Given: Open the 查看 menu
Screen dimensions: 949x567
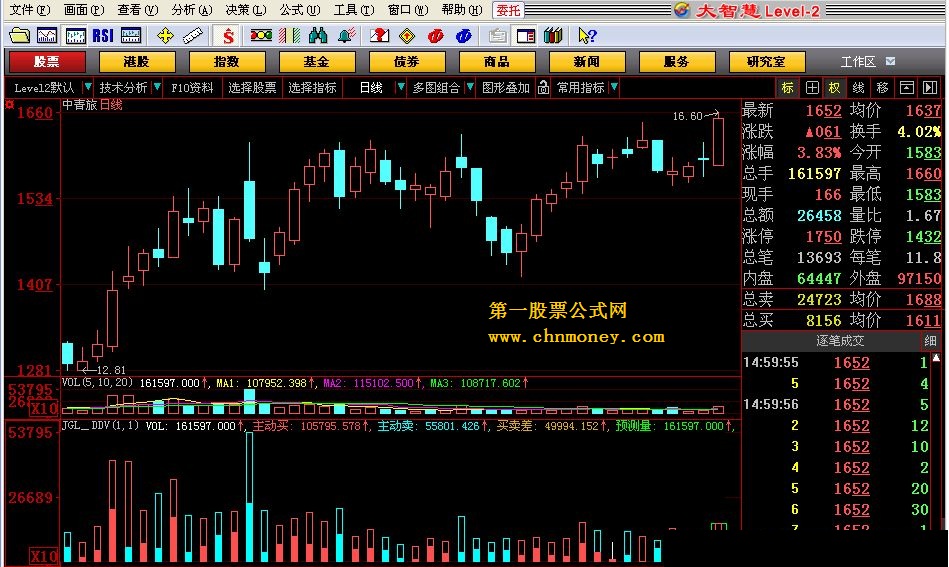Looking at the screenshot, I should (137, 10).
